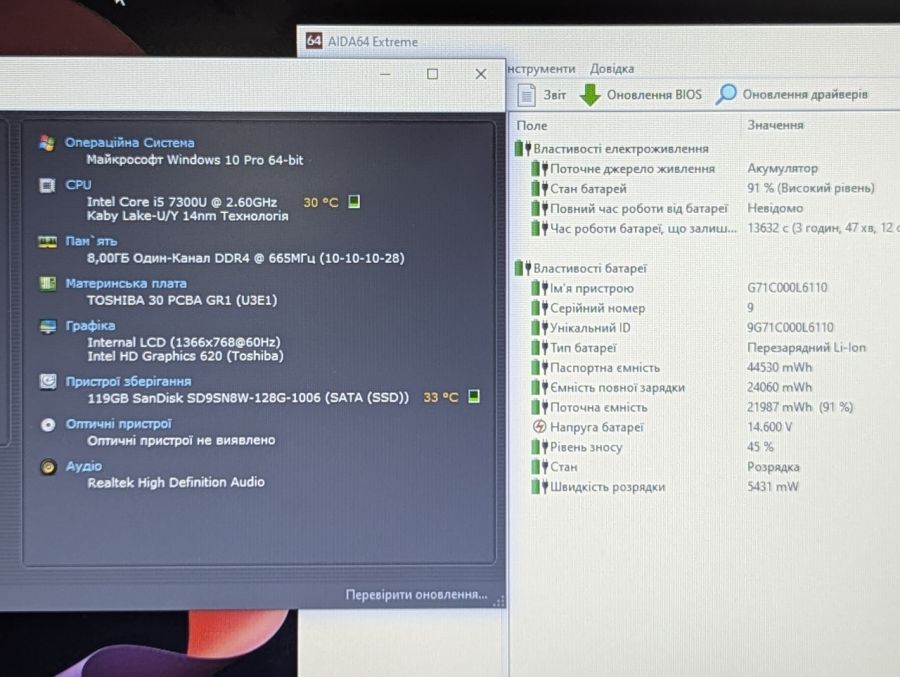
Task: Click the monitor icon next to Графіка
Action: [48, 326]
